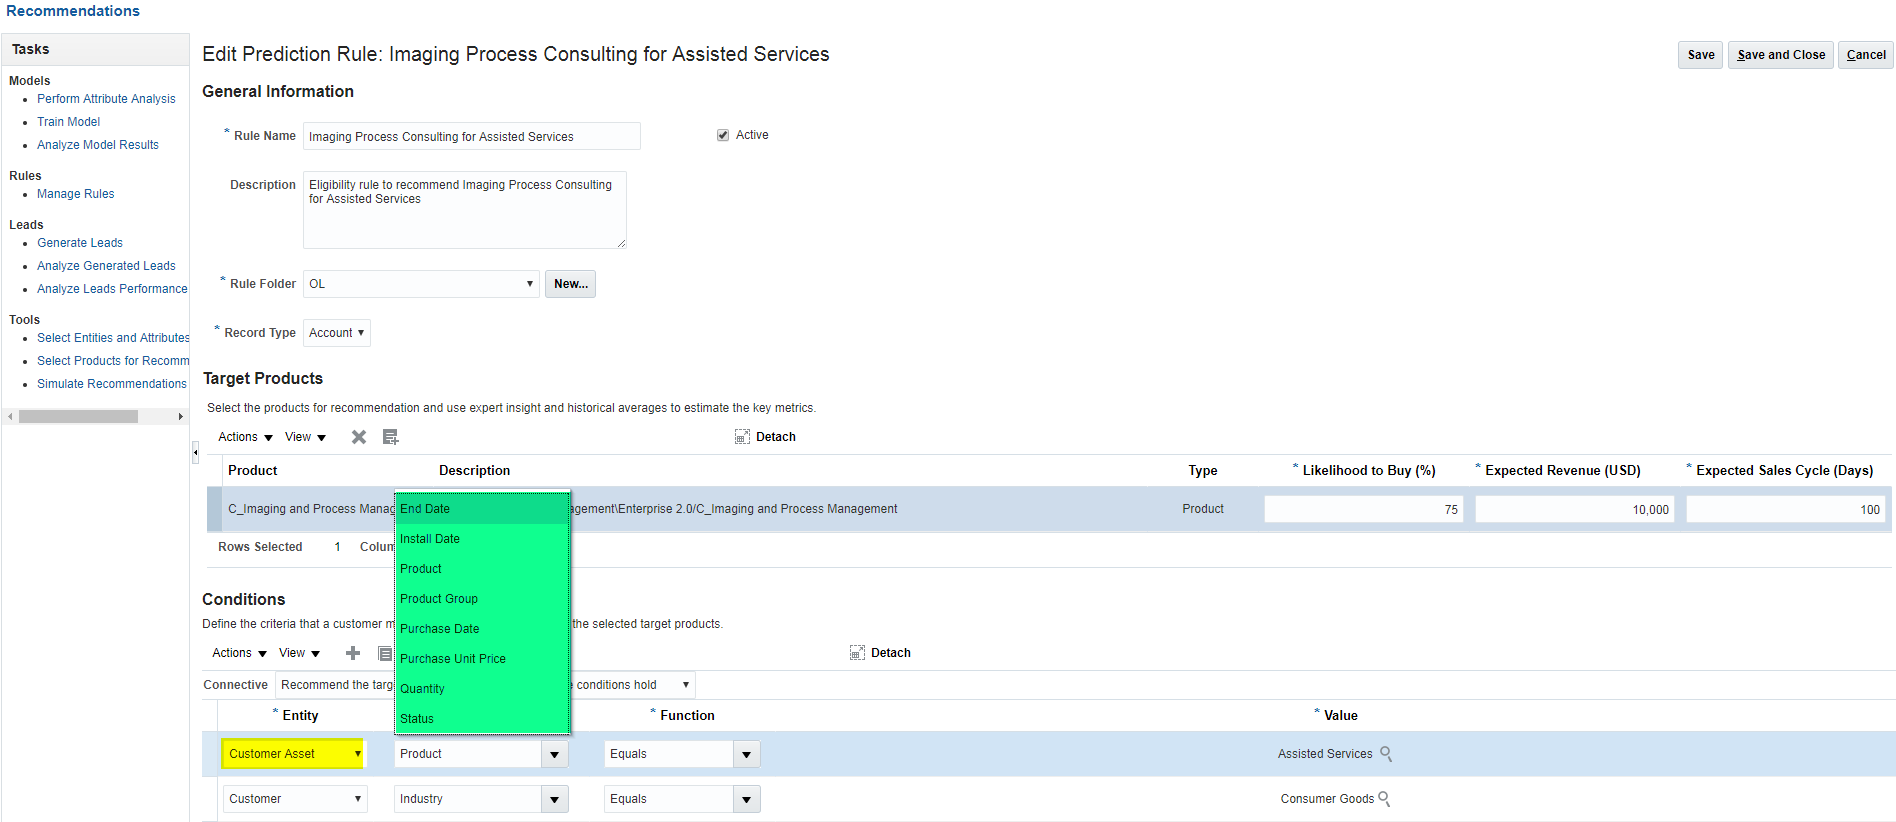Cancel editing the prediction rule
Screen dimensions: 1896x822
click(x=1866, y=55)
